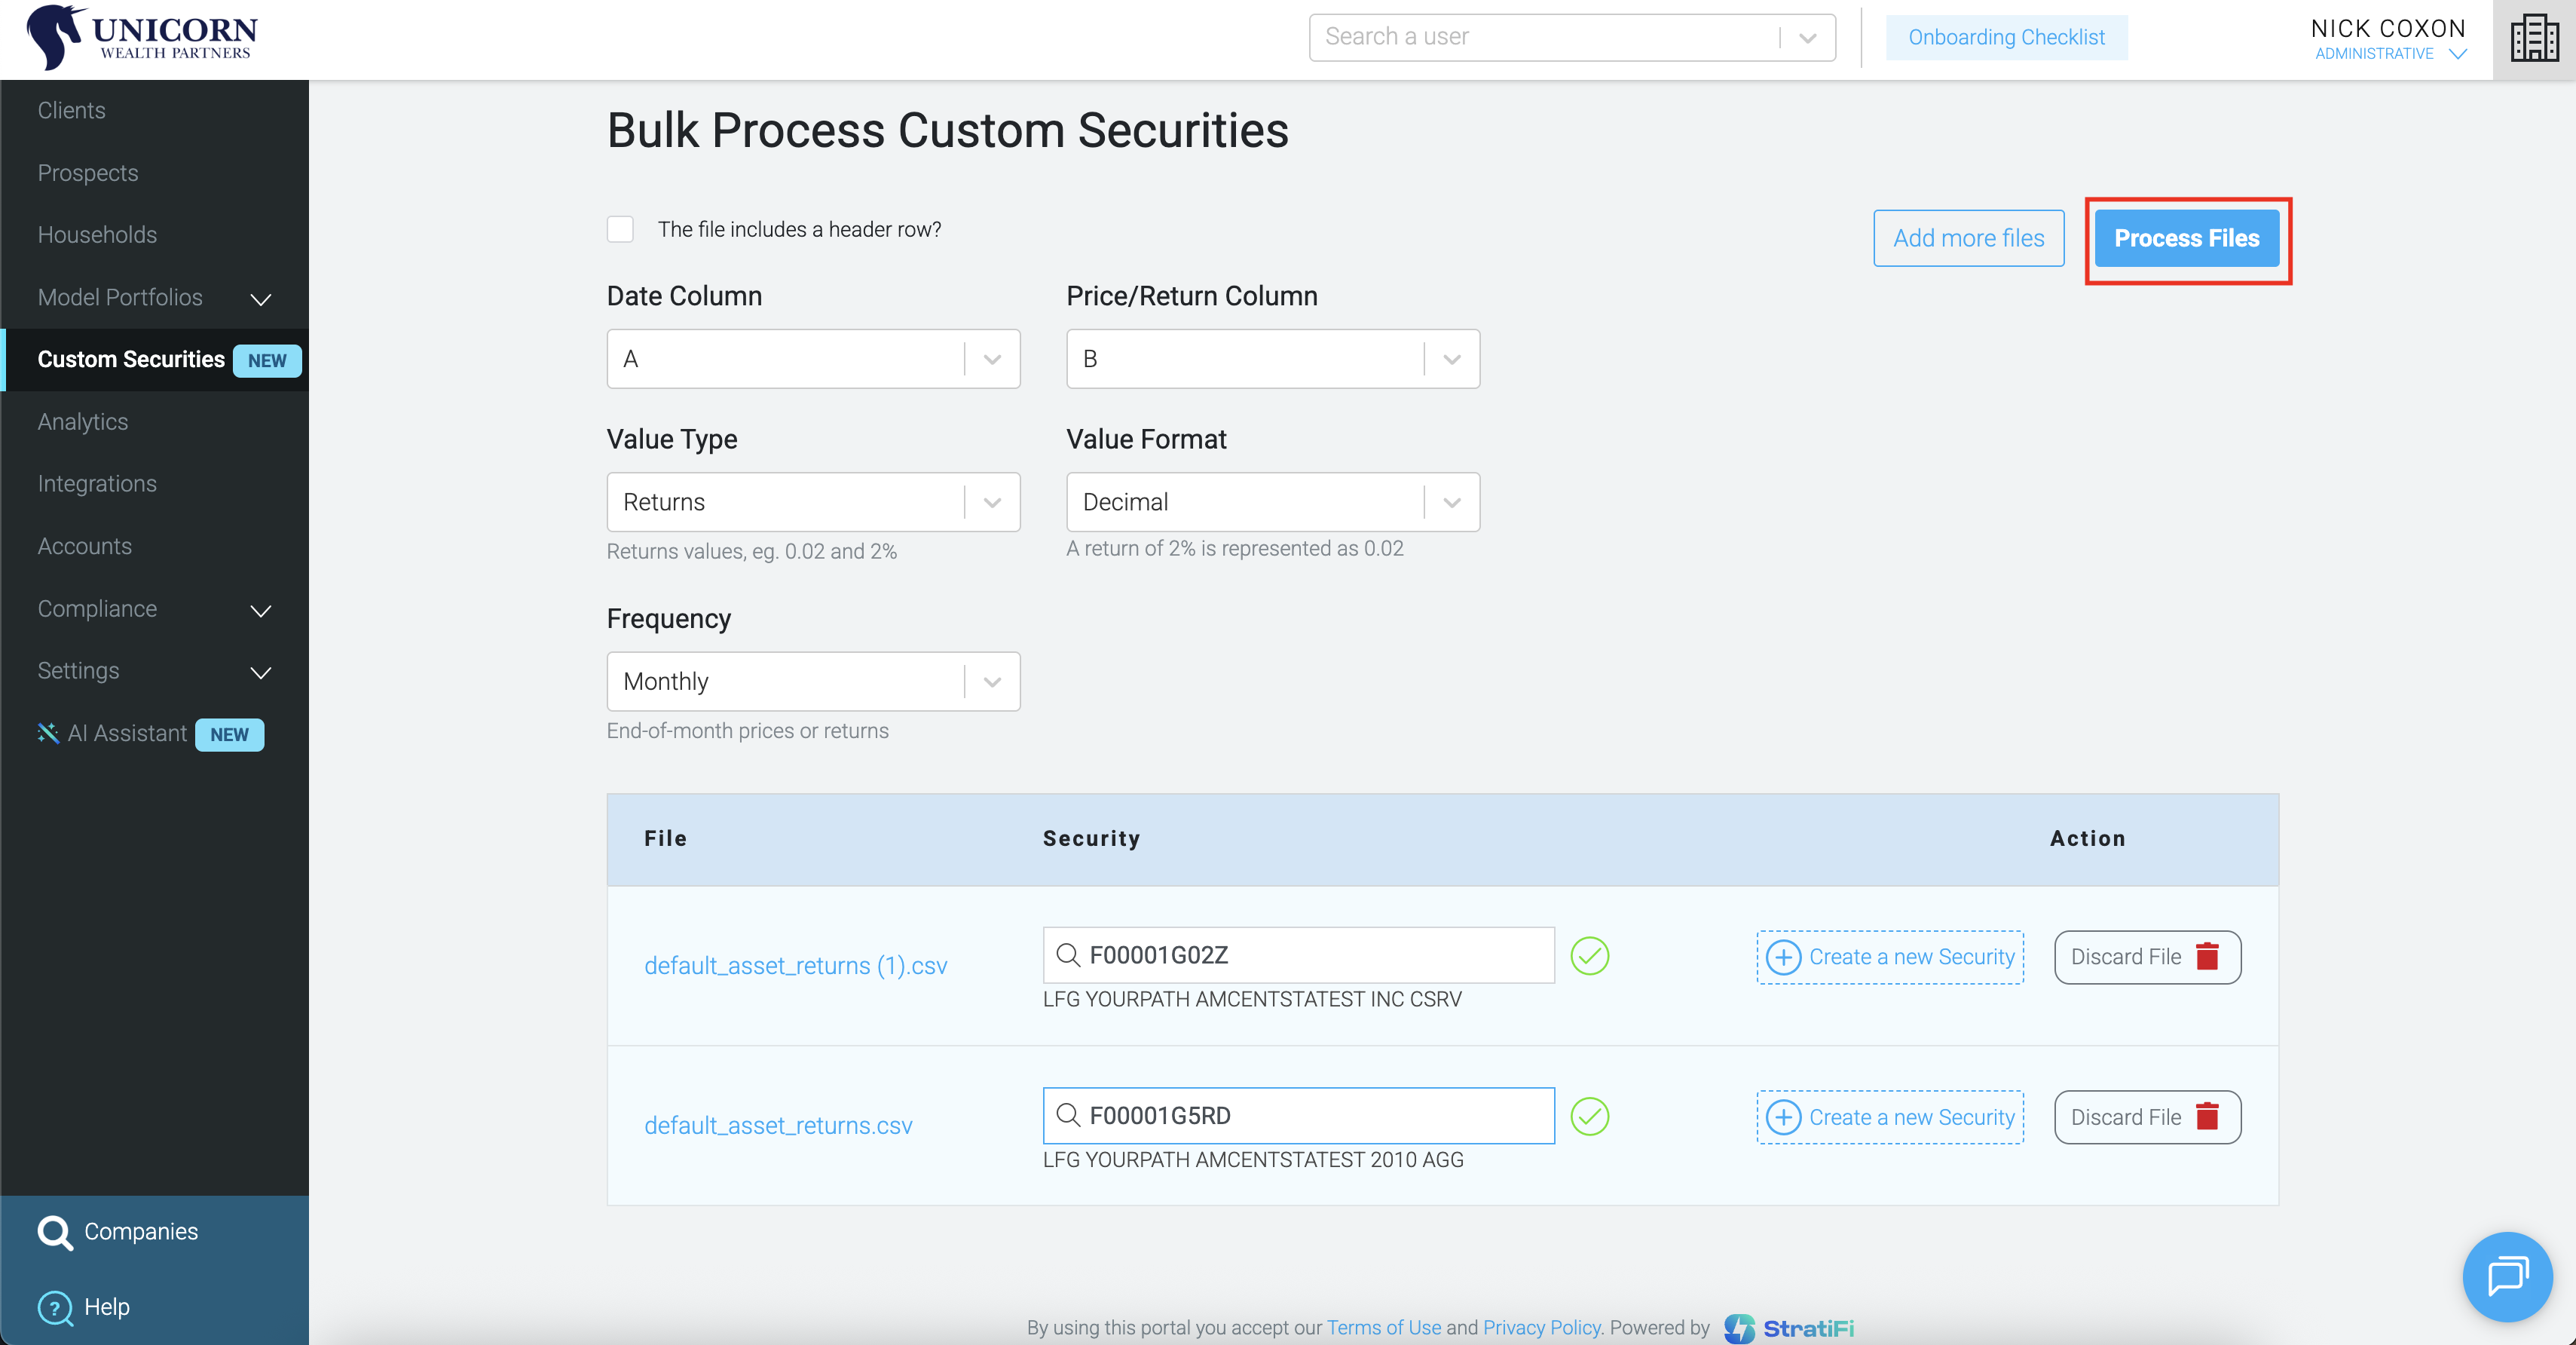Go to Integrations in sidebar
The height and width of the screenshot is (1345, 2576).
pyautogui.click(x=97, y=484)
